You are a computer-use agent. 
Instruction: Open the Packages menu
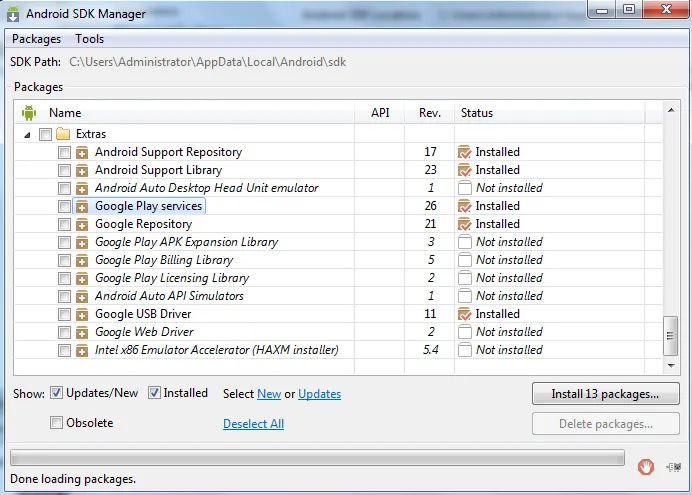point(36,39)
